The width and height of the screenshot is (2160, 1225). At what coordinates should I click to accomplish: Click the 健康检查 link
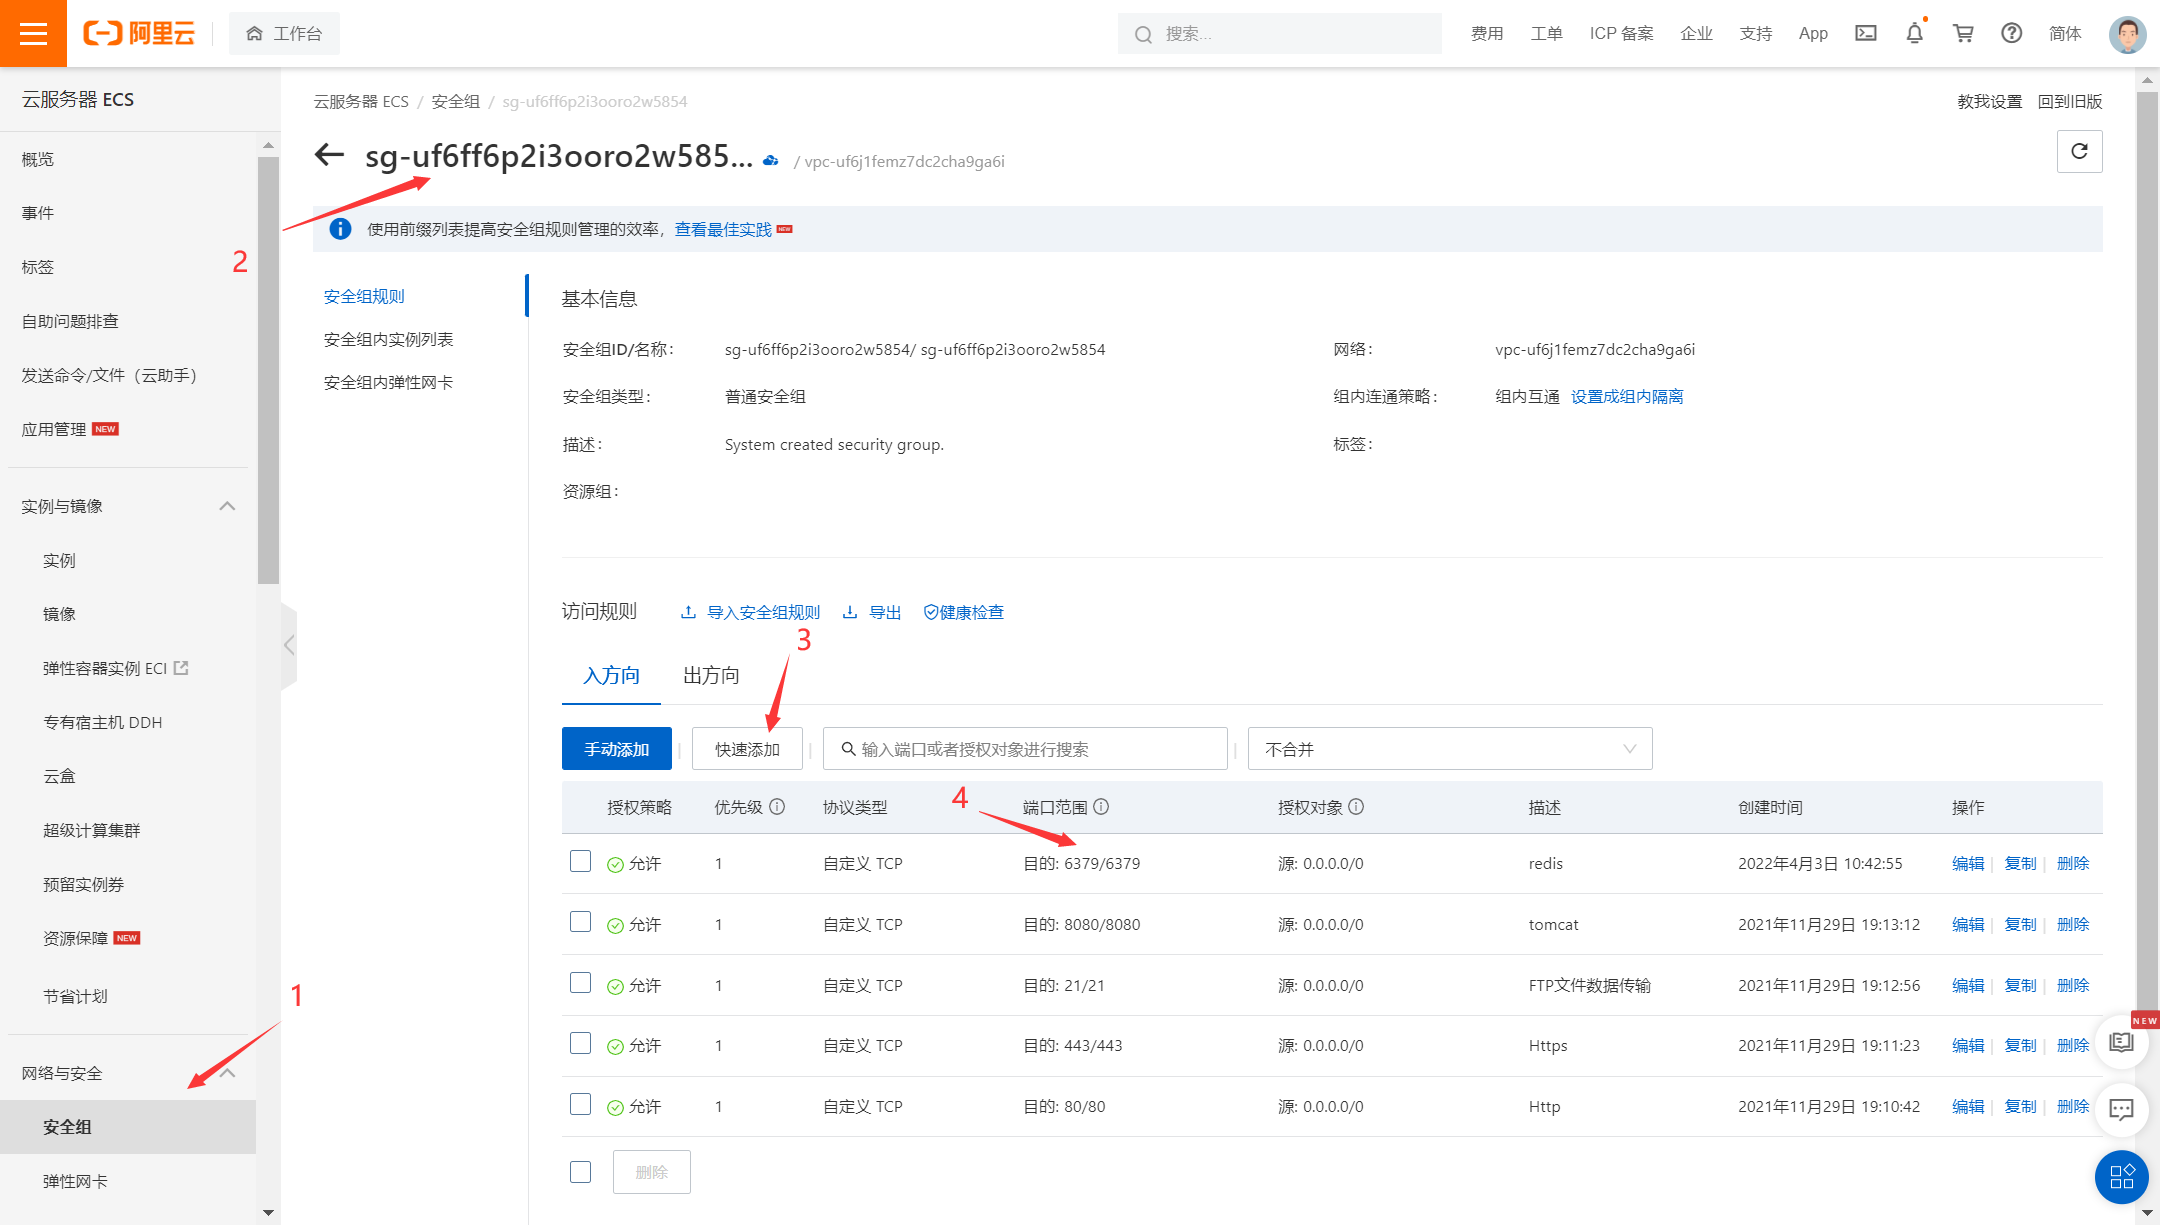[x=963, y=612]
